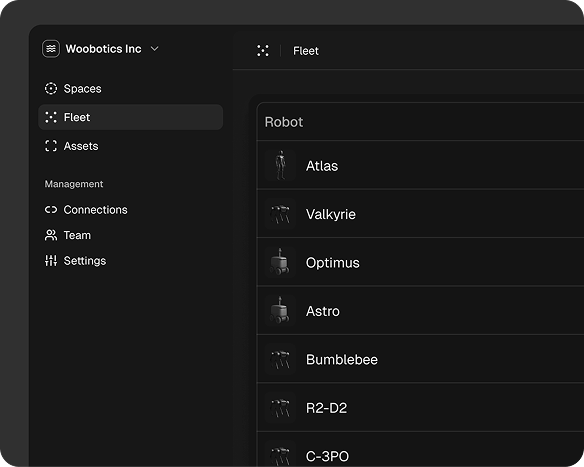Select the C-3PO robot name
Image resolution: width=584 pixels, height=467 pixels.
coord(327,456)
